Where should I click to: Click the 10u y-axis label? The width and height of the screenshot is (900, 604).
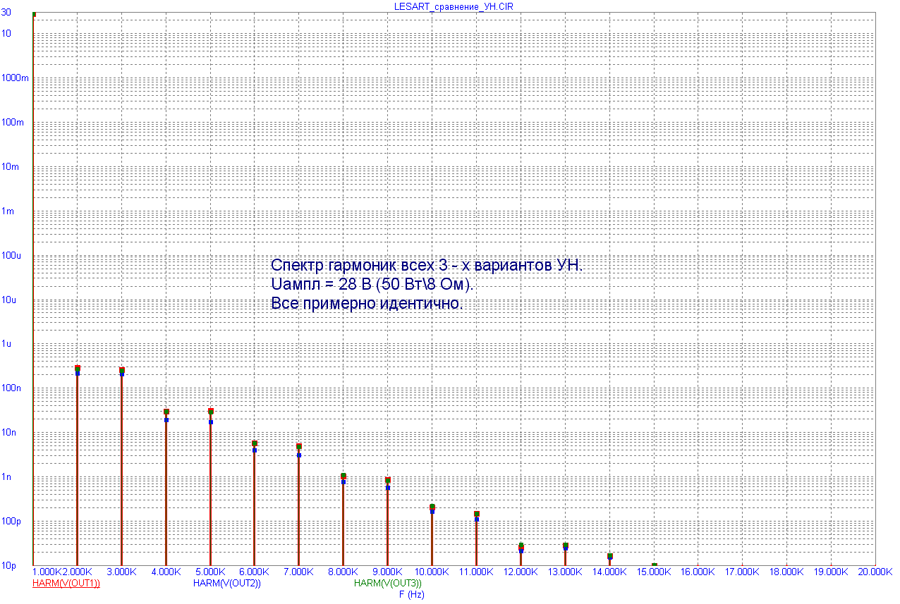(9, 300)
